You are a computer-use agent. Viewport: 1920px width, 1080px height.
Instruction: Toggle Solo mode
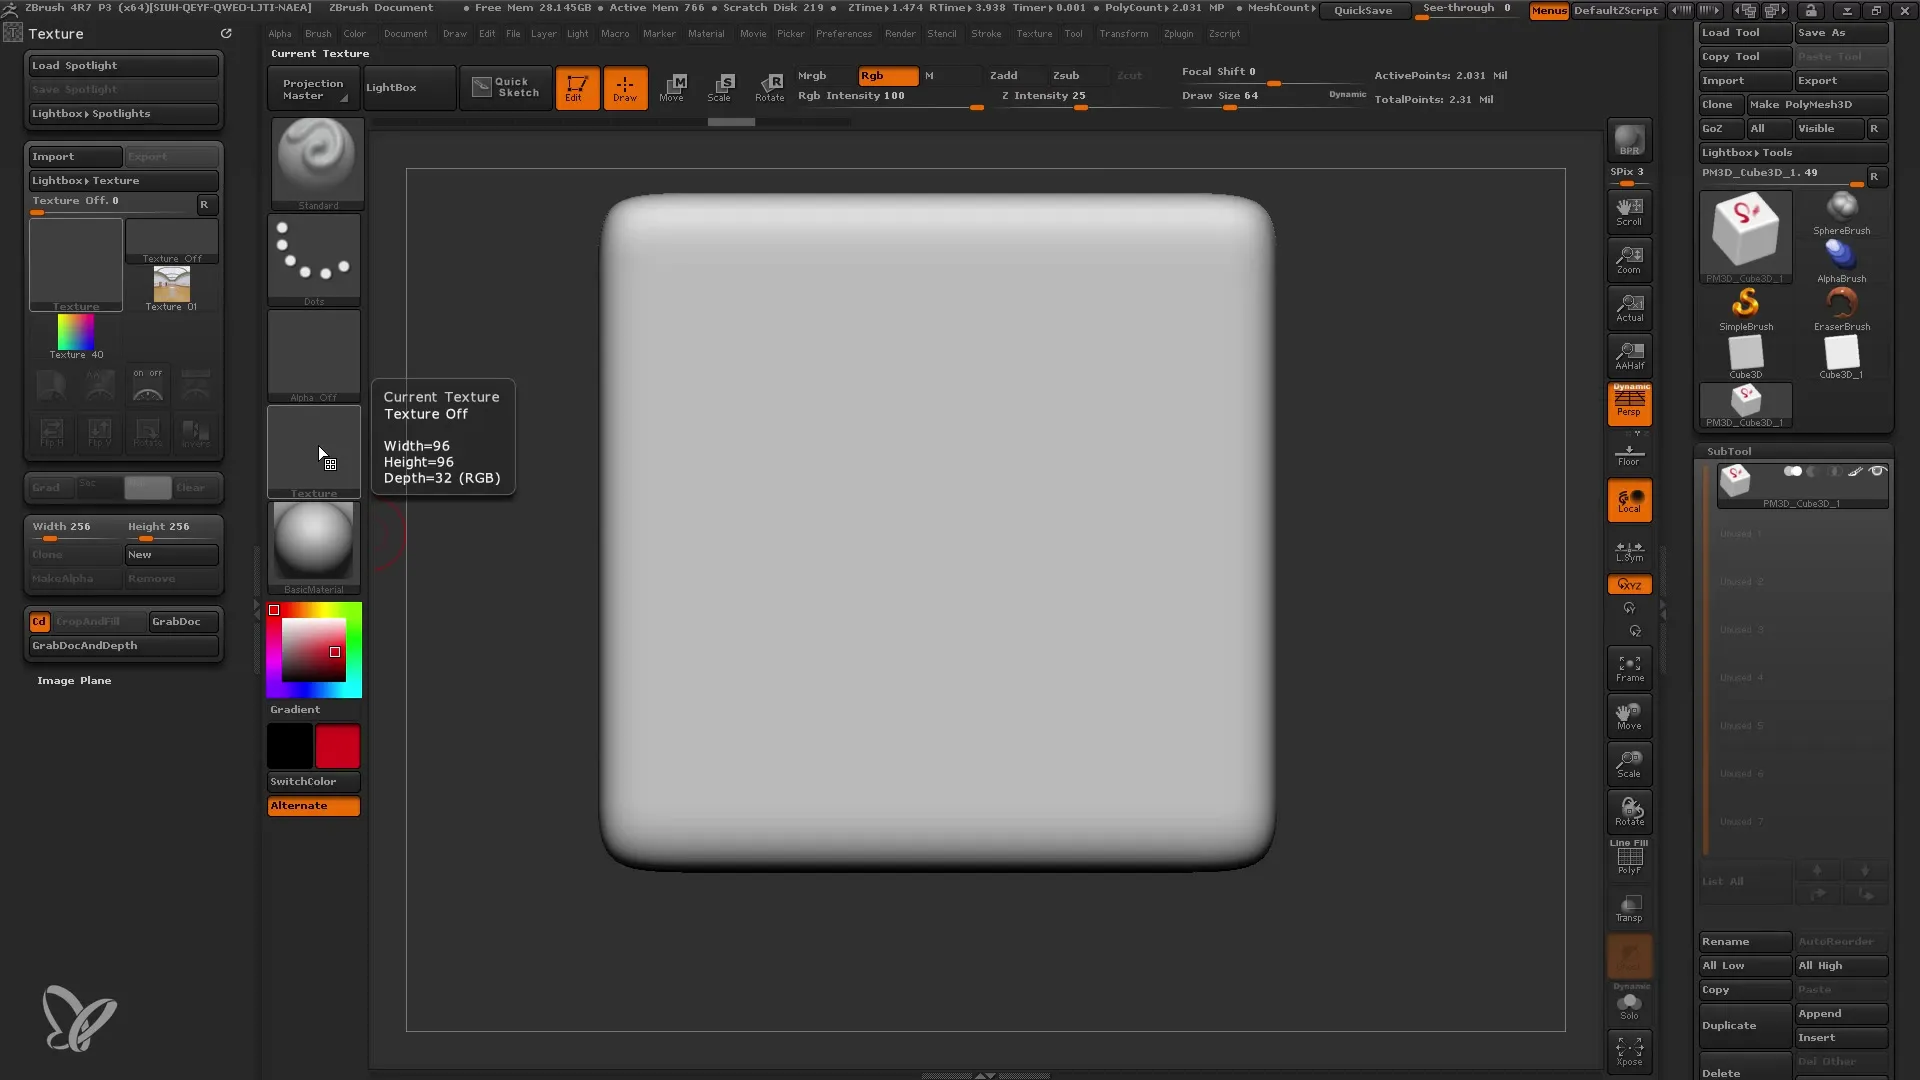pyautogui.click(x=1629, y=1005)
